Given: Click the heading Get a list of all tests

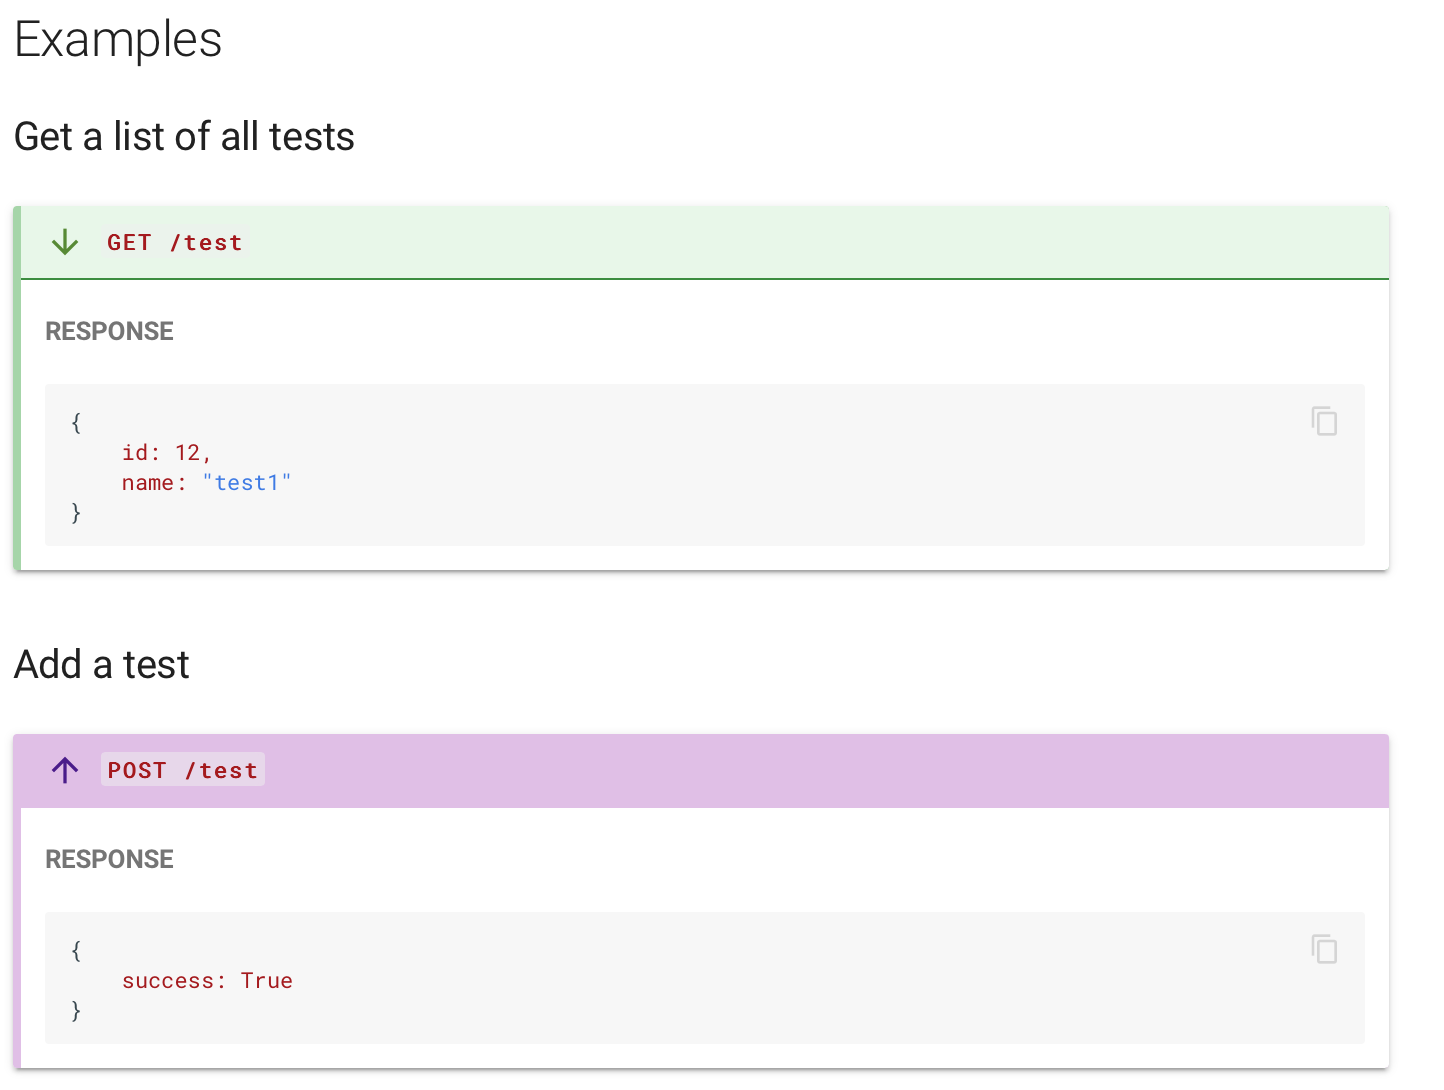Looking at the screenshot, I should click(x=184, y=136).
